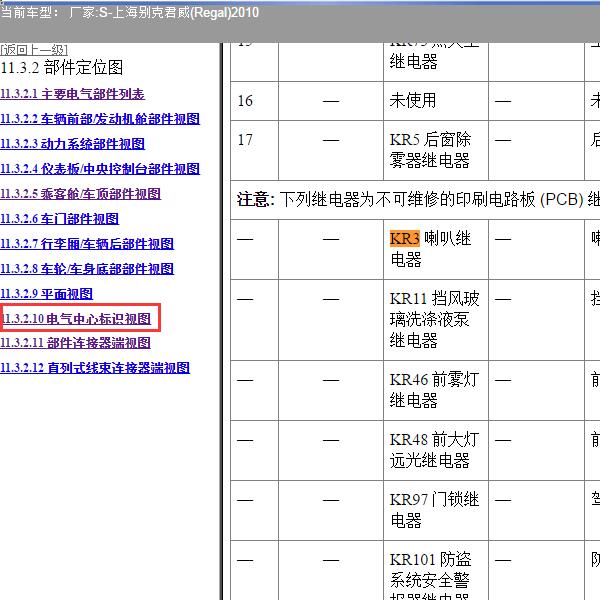Viewport: 600px width, 600px height.
Task: Select the 未使用 cell in row 16
Action: (x=436, y=101)
